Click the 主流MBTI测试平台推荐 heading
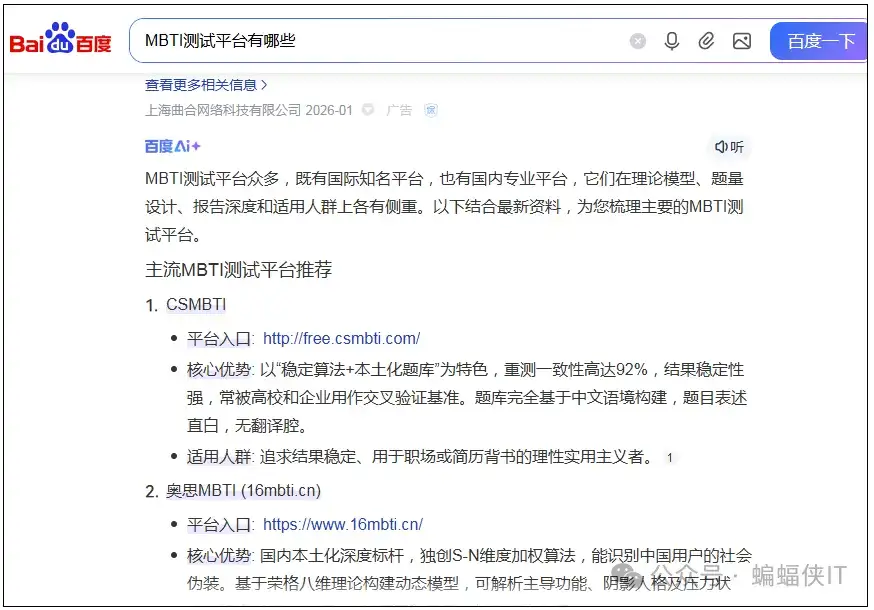 point(239,269)
